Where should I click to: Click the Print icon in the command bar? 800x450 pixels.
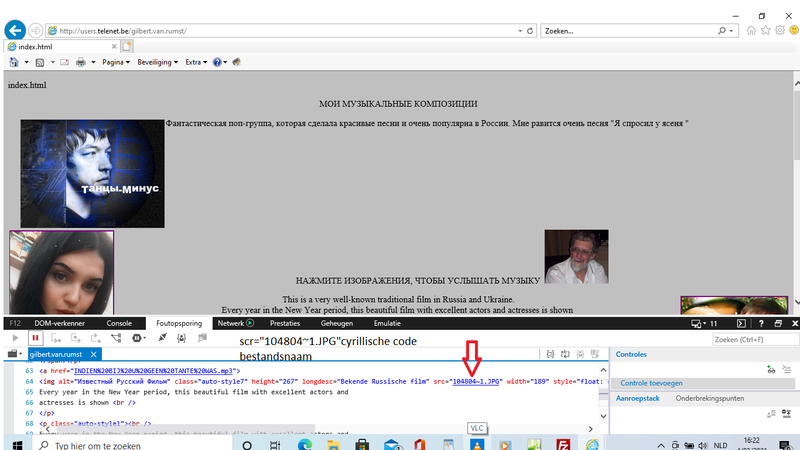click(x=80, y=62)
